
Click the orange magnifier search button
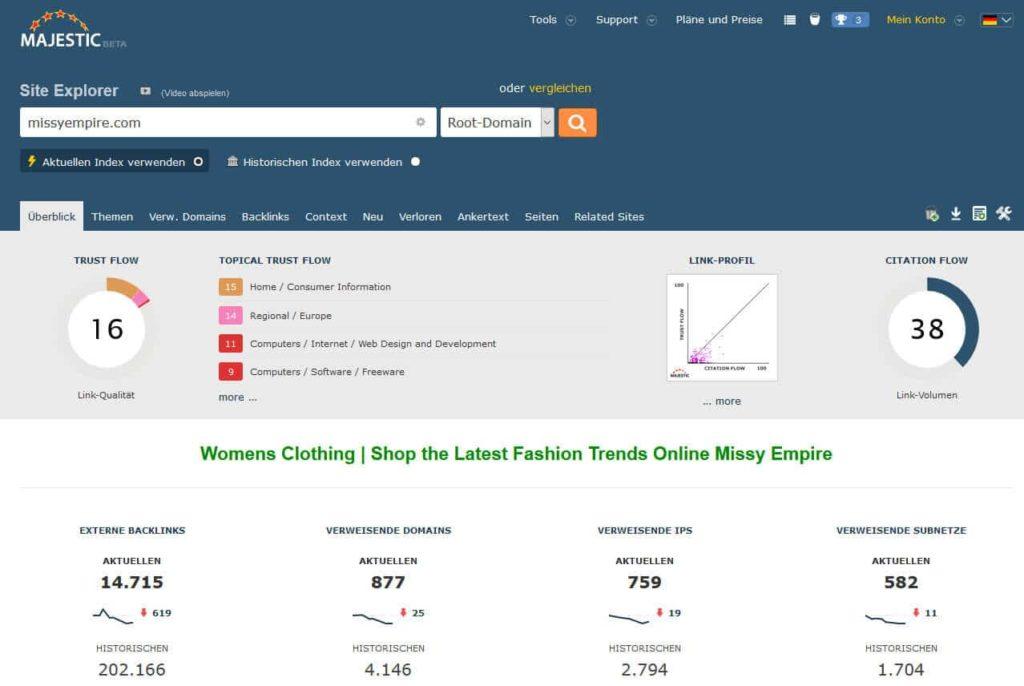click(x=577, y=122)
